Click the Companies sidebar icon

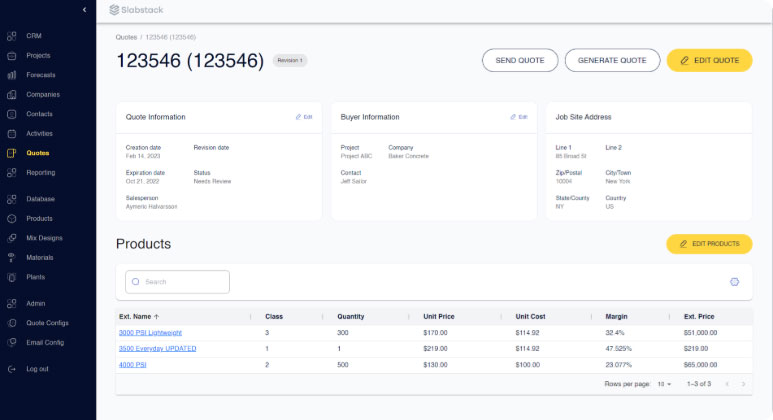tap(11, 95)
